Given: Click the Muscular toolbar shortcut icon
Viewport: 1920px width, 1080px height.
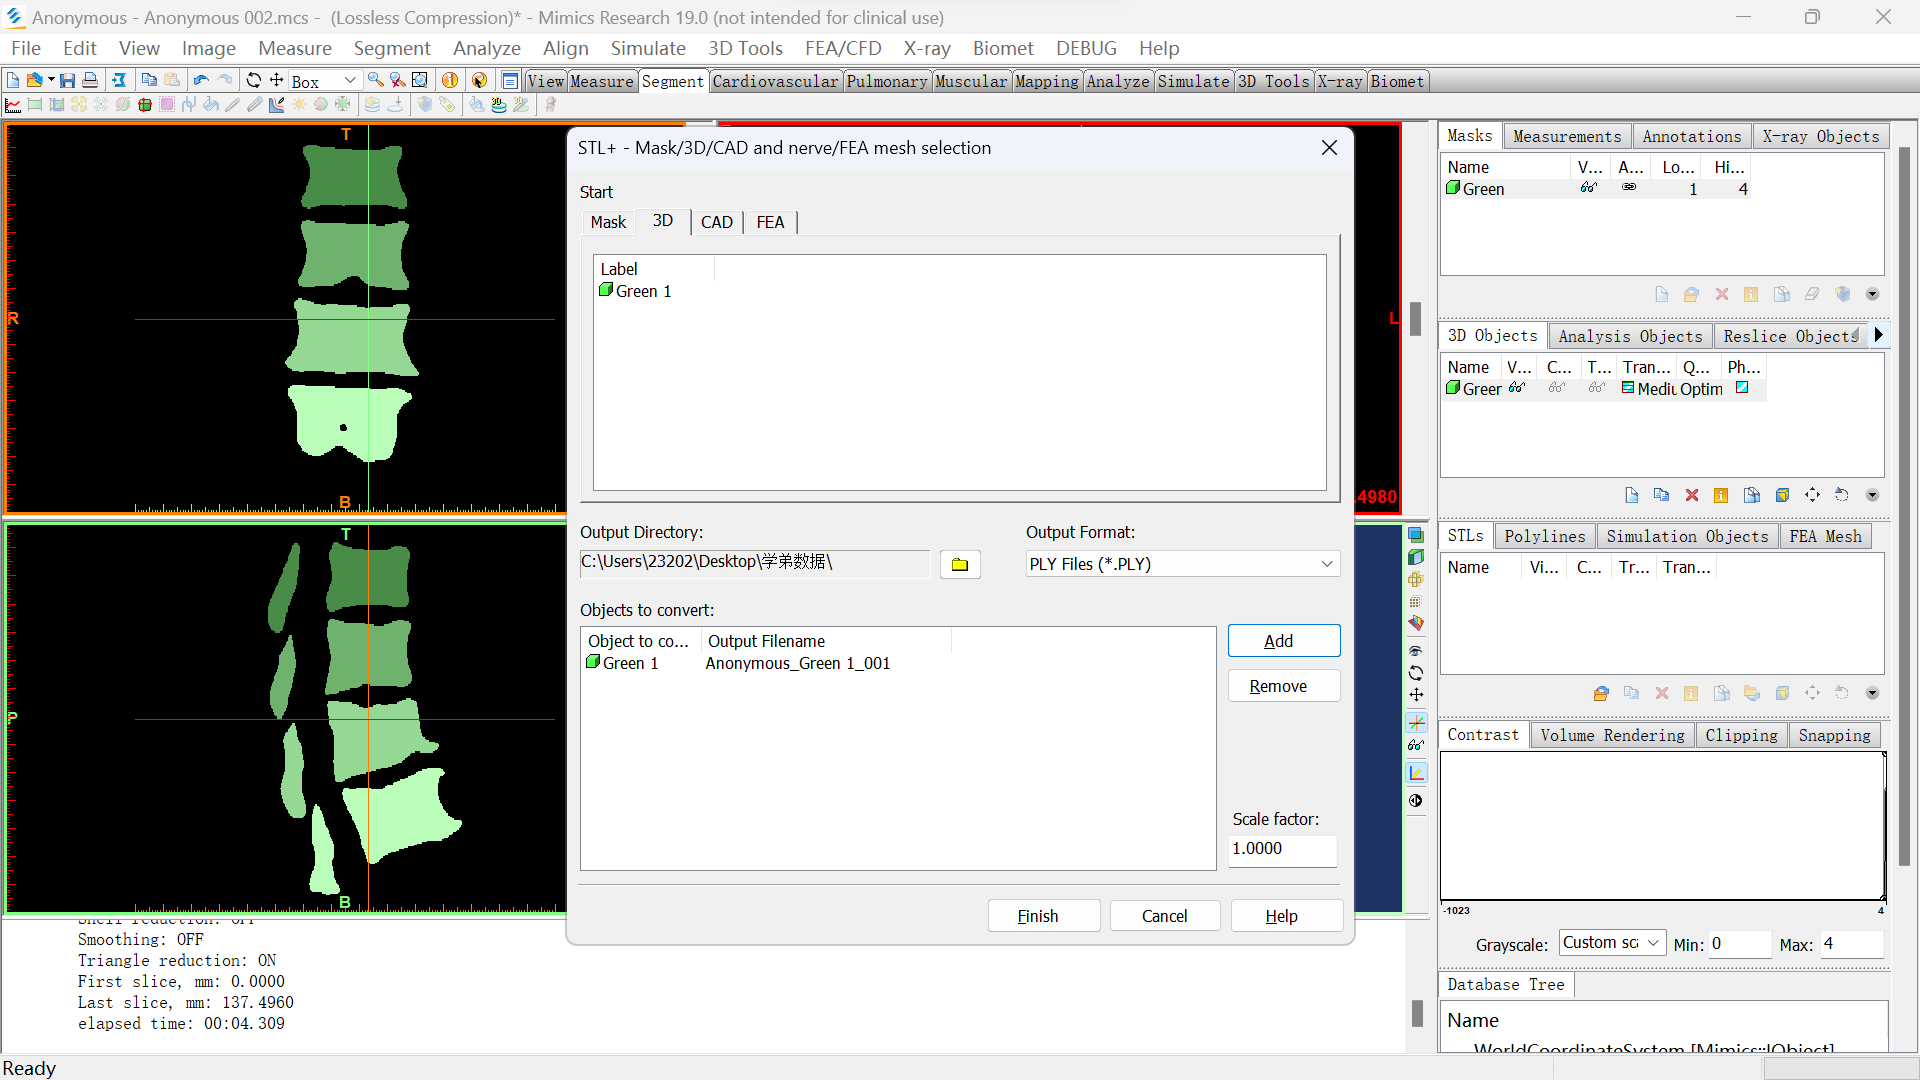Looking at the screenshot, I should (x=973, y=80).
